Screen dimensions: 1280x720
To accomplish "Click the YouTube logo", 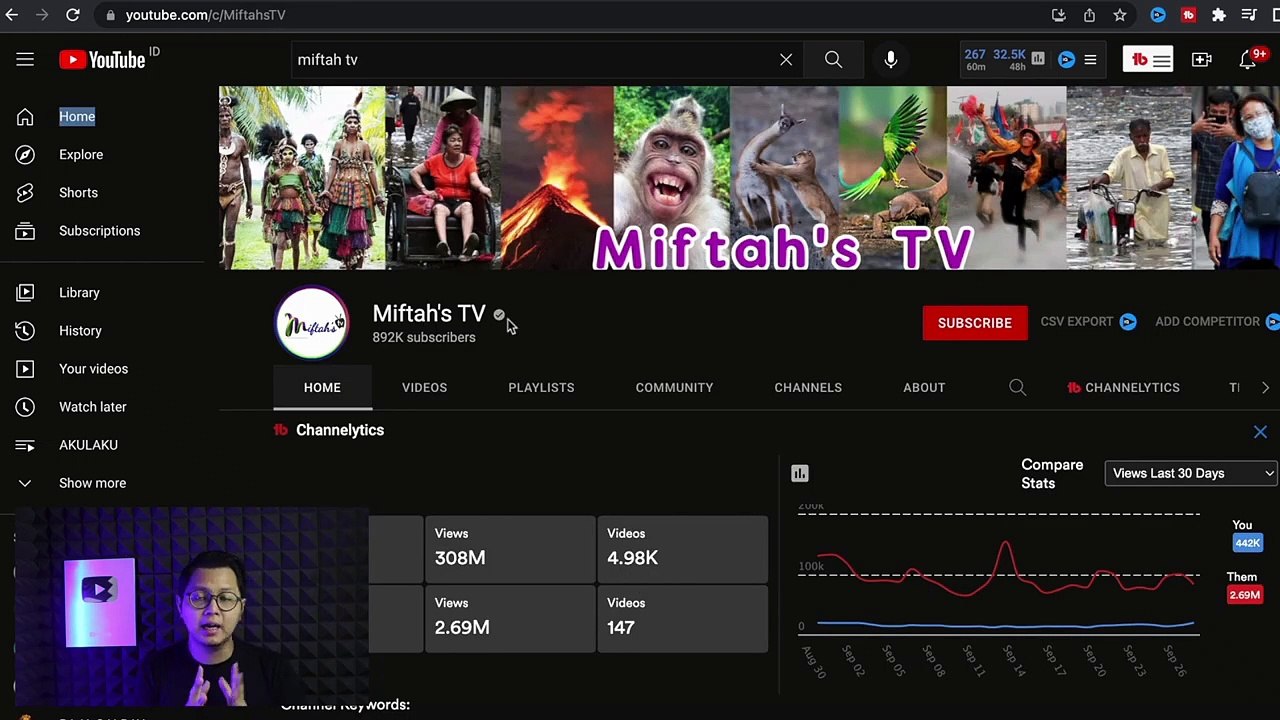I will point(103,60).
